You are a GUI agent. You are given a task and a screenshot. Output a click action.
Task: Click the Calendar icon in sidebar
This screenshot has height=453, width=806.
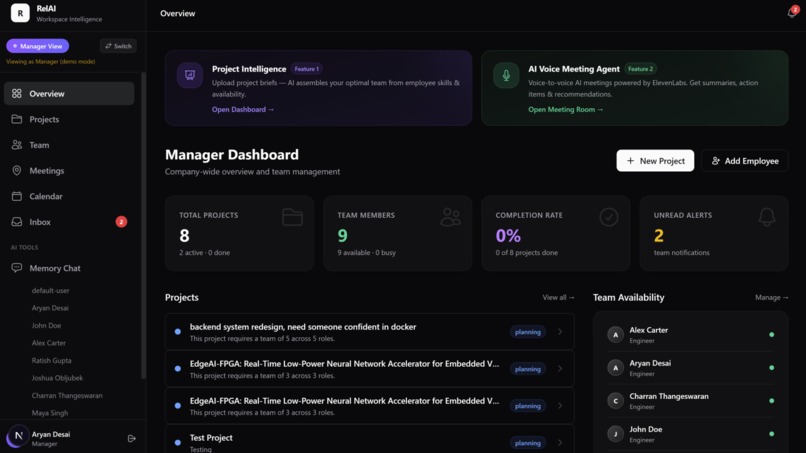(17, 196)
